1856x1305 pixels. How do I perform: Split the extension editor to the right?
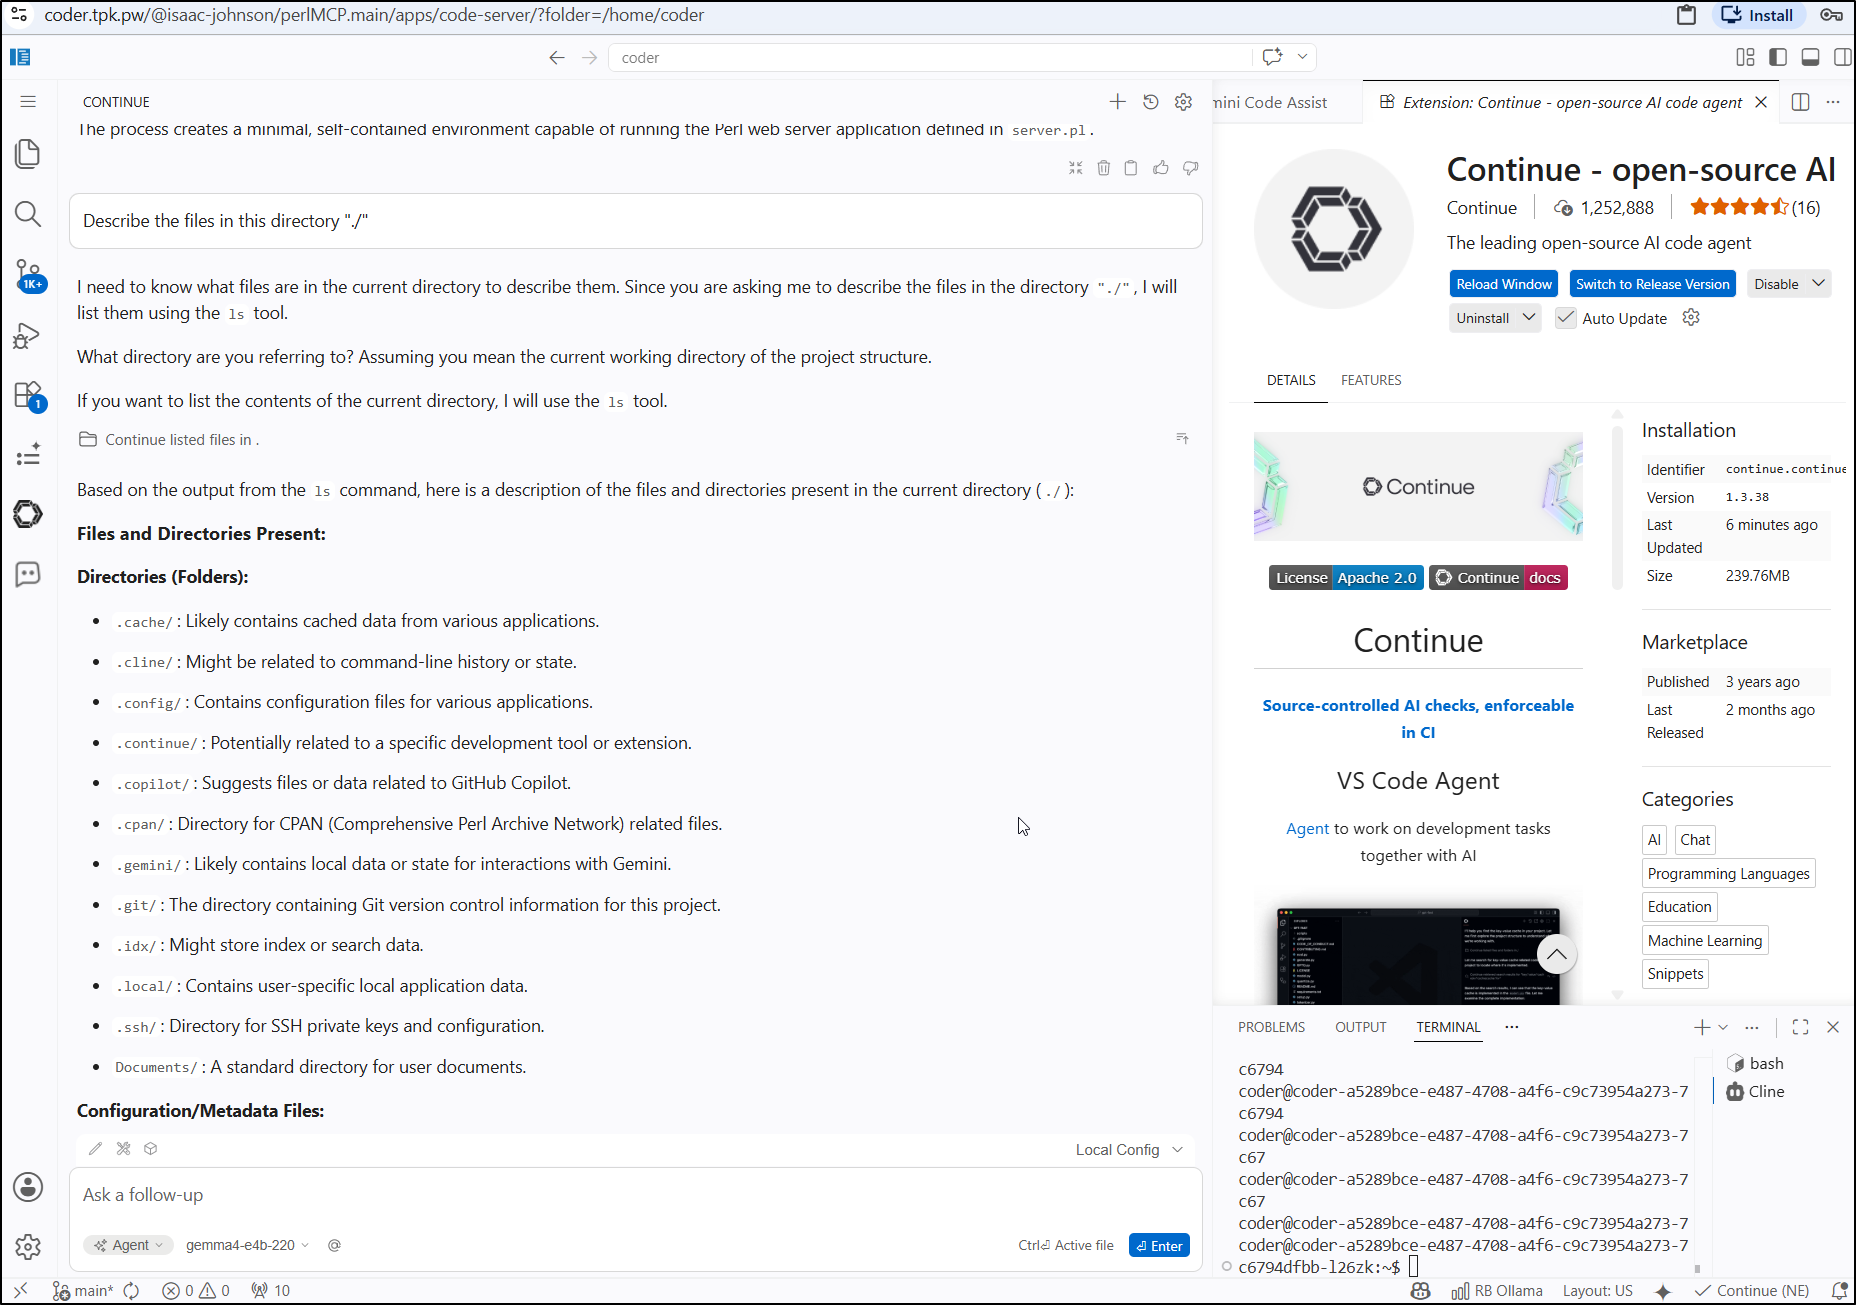[x=1801, y=102]
